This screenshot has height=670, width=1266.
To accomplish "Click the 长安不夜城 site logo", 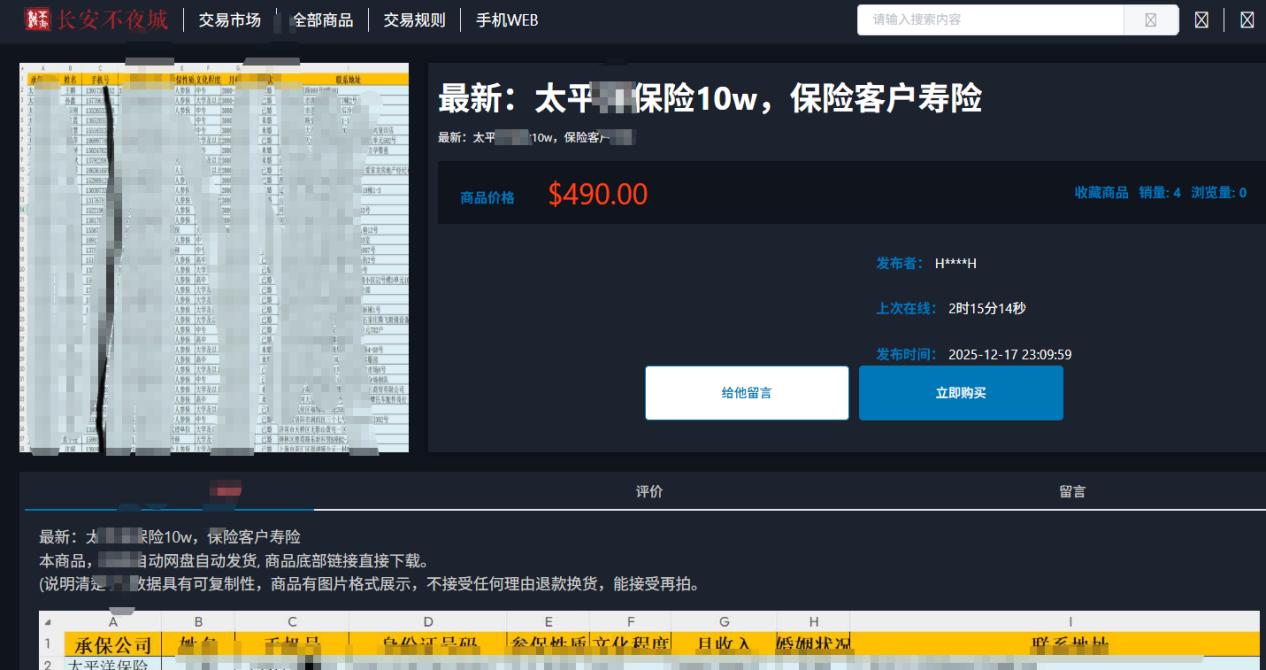I will pos(96,19).
